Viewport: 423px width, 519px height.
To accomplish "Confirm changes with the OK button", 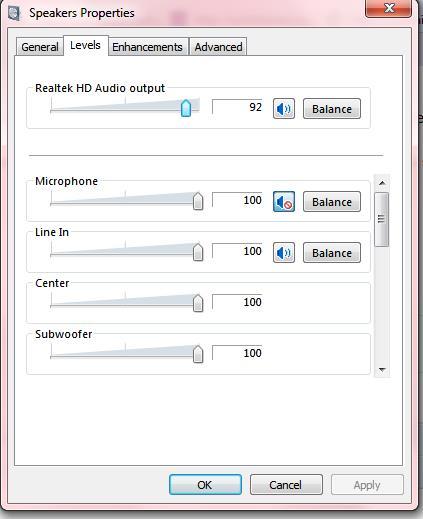I will 205,485.
